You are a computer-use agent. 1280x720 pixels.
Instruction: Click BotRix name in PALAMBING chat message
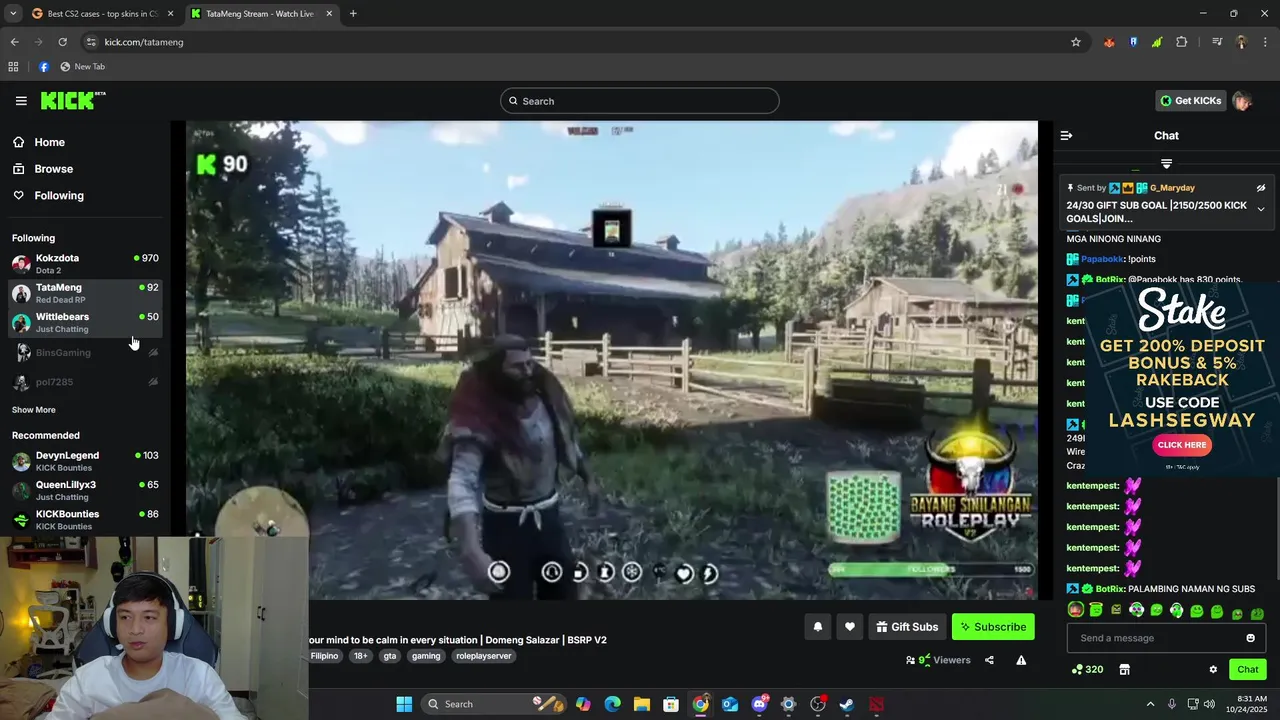click(1109, 589)
